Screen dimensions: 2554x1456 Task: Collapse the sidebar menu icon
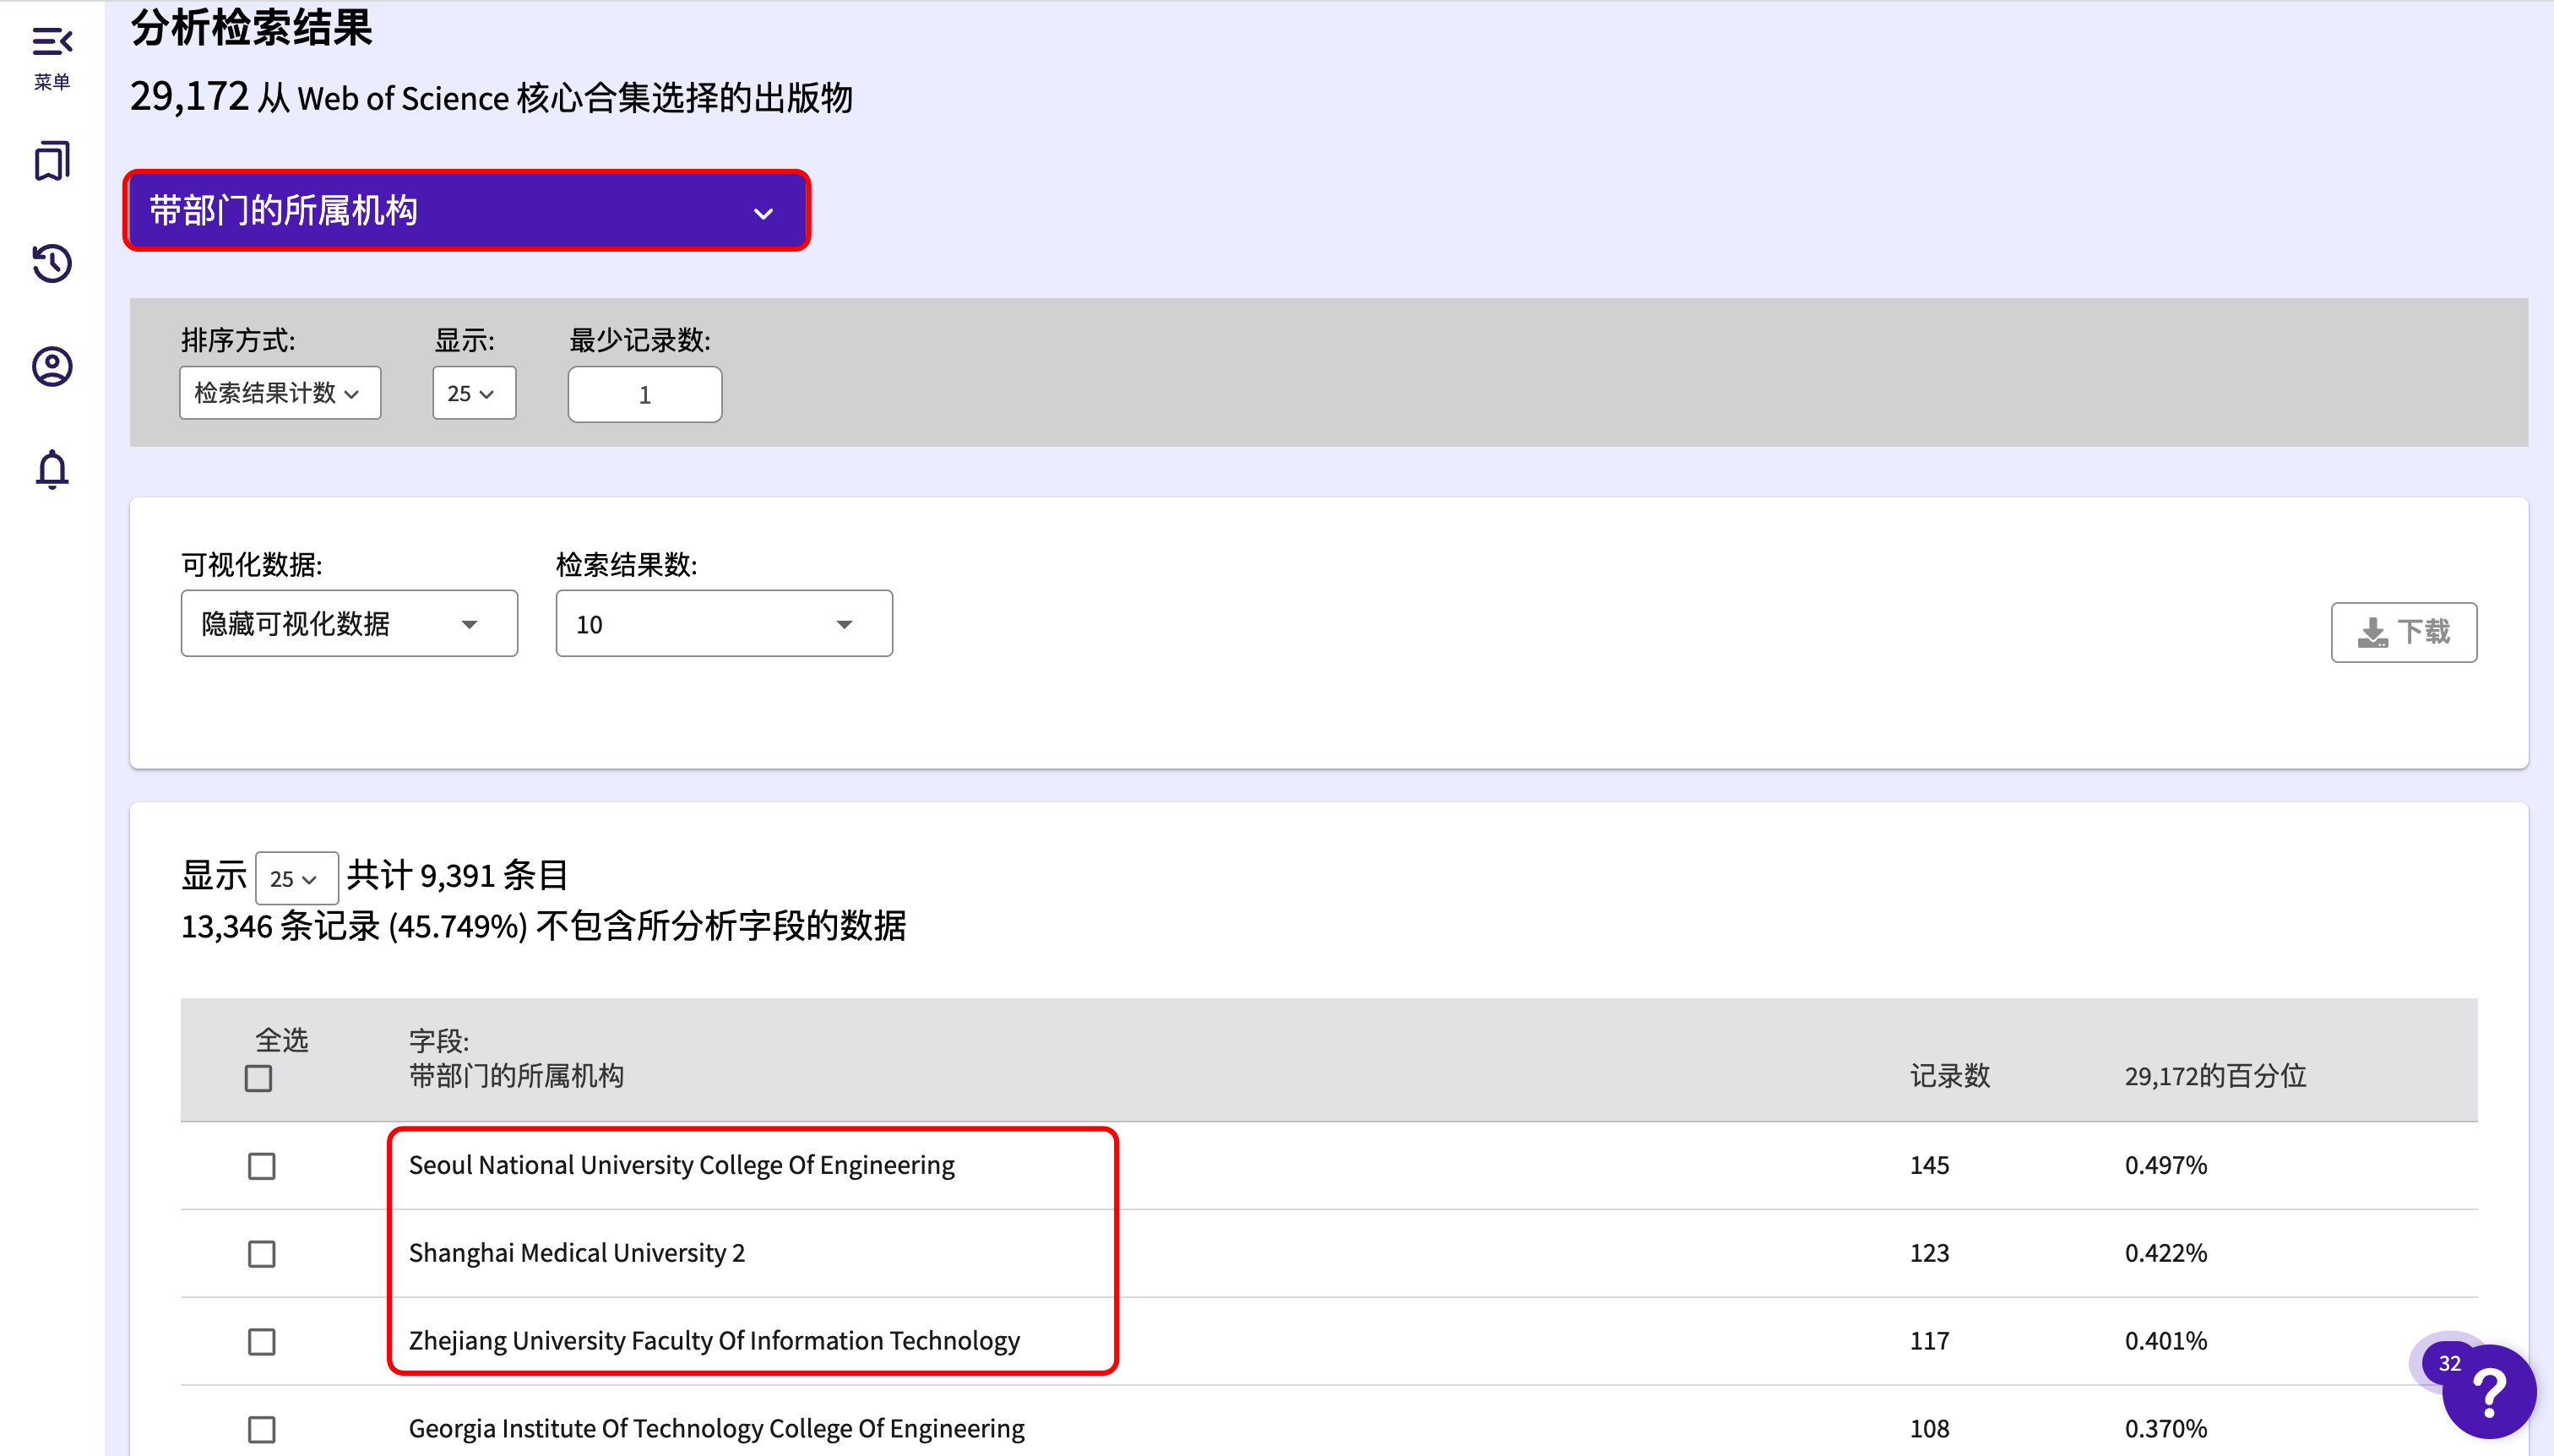pos(52,42)
